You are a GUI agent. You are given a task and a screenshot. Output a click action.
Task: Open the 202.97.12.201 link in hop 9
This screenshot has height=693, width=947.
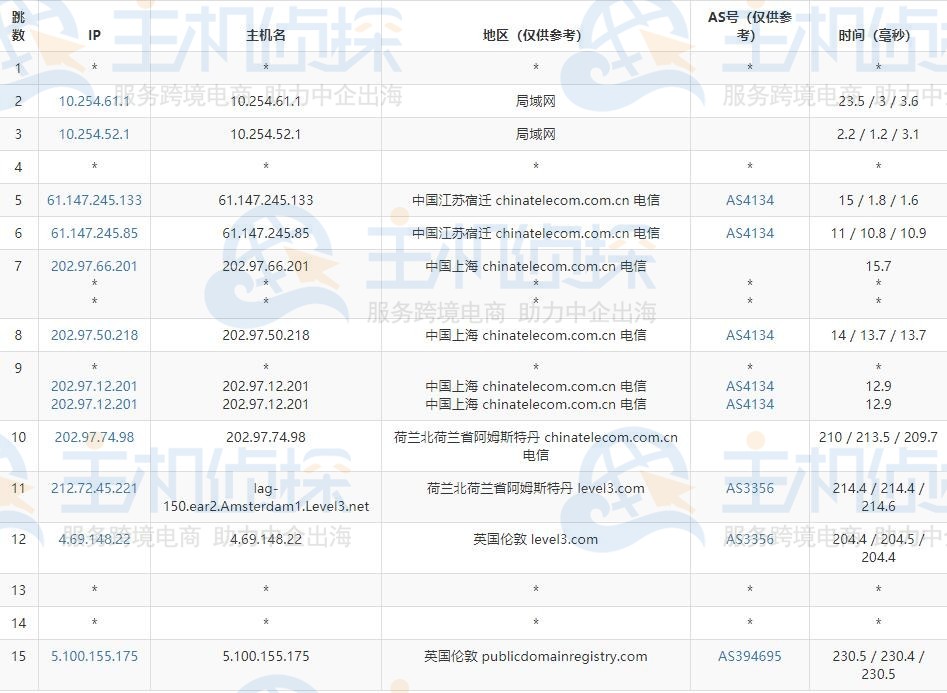tap(93, 386)
